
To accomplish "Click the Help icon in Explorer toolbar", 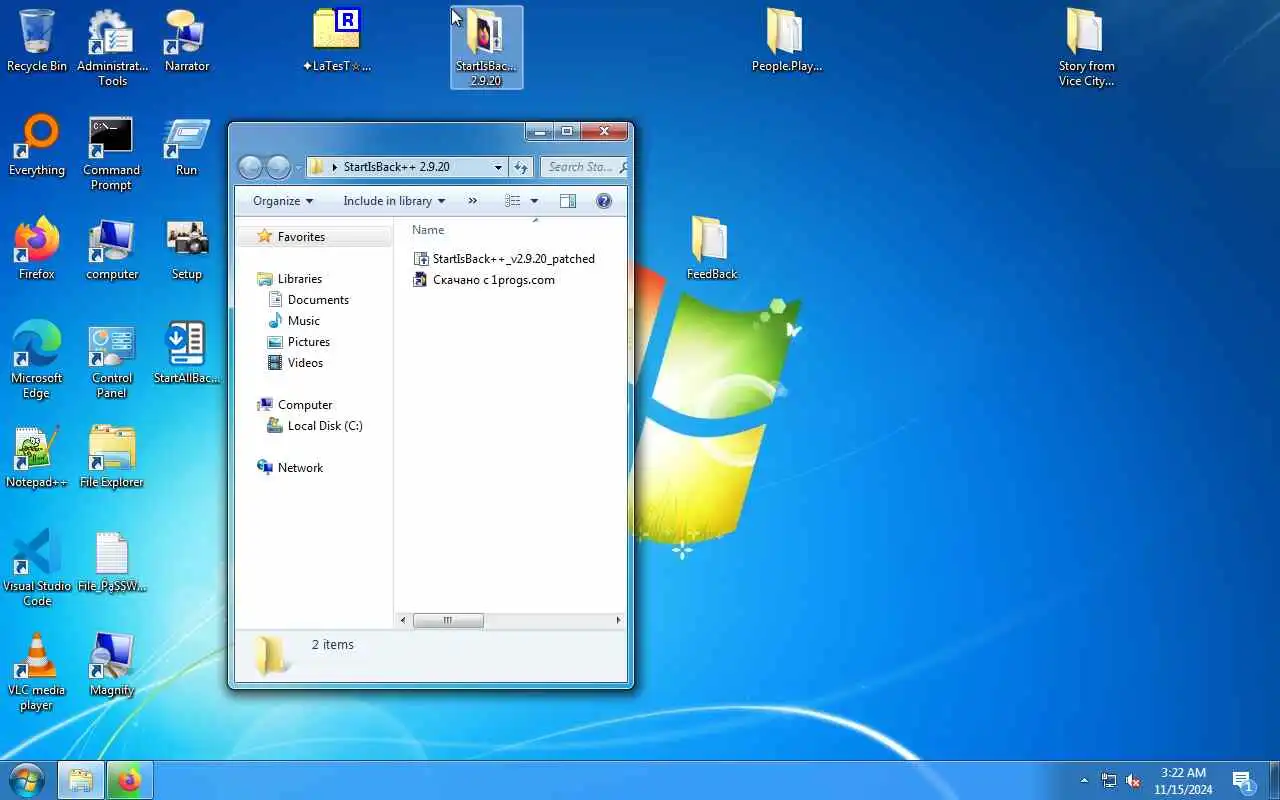I will (604, 201).
